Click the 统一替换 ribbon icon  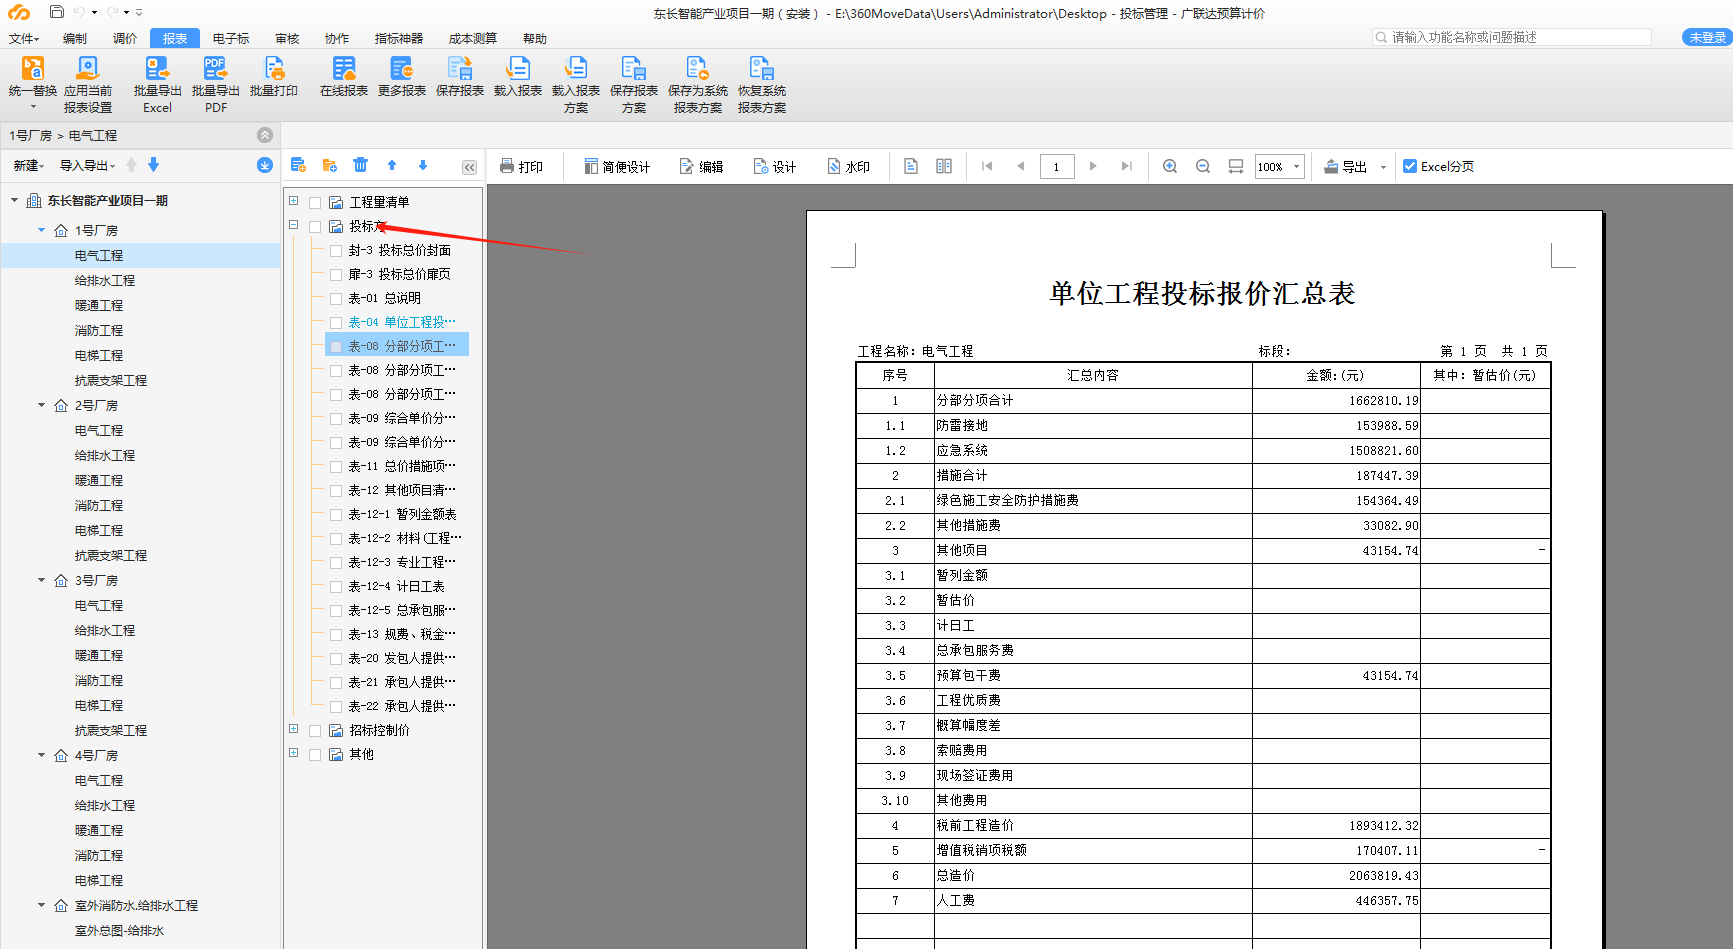pos(32,68)
